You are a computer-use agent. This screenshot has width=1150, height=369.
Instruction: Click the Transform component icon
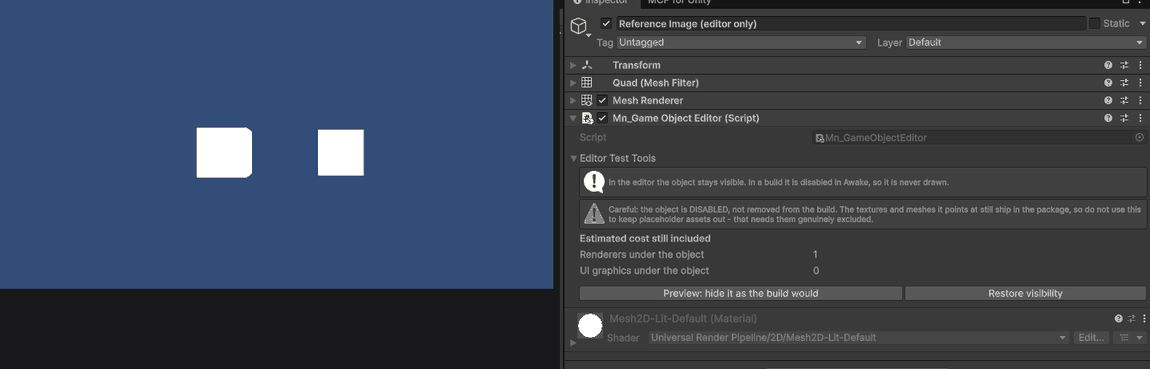587,65
